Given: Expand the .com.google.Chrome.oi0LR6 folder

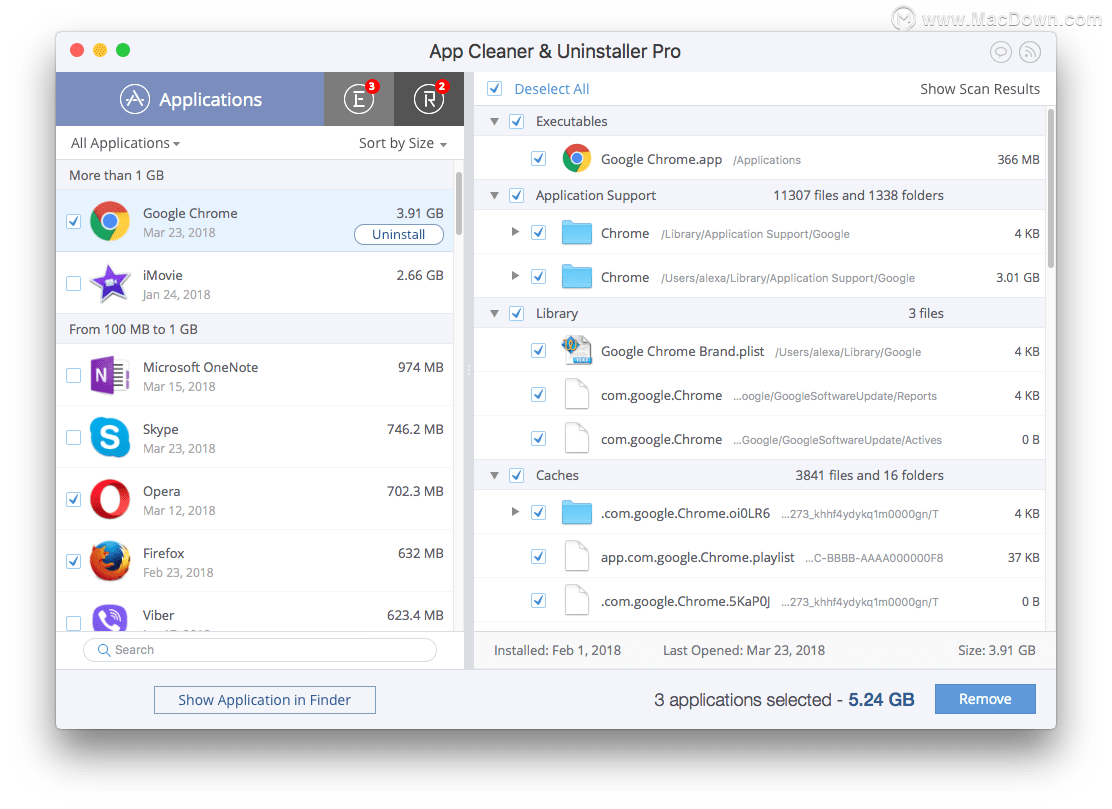Looking at the screenshot, I should 516,512.
